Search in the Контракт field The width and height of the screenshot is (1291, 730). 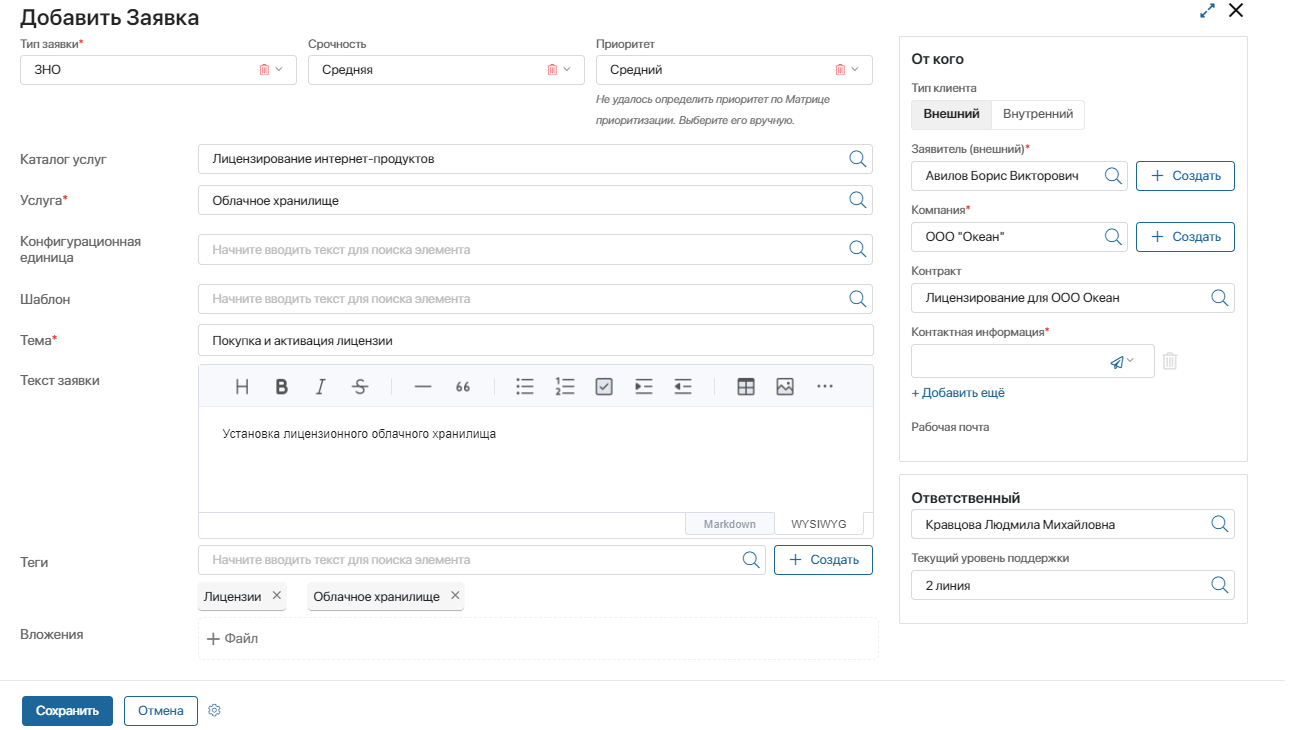click(1219, 298)
